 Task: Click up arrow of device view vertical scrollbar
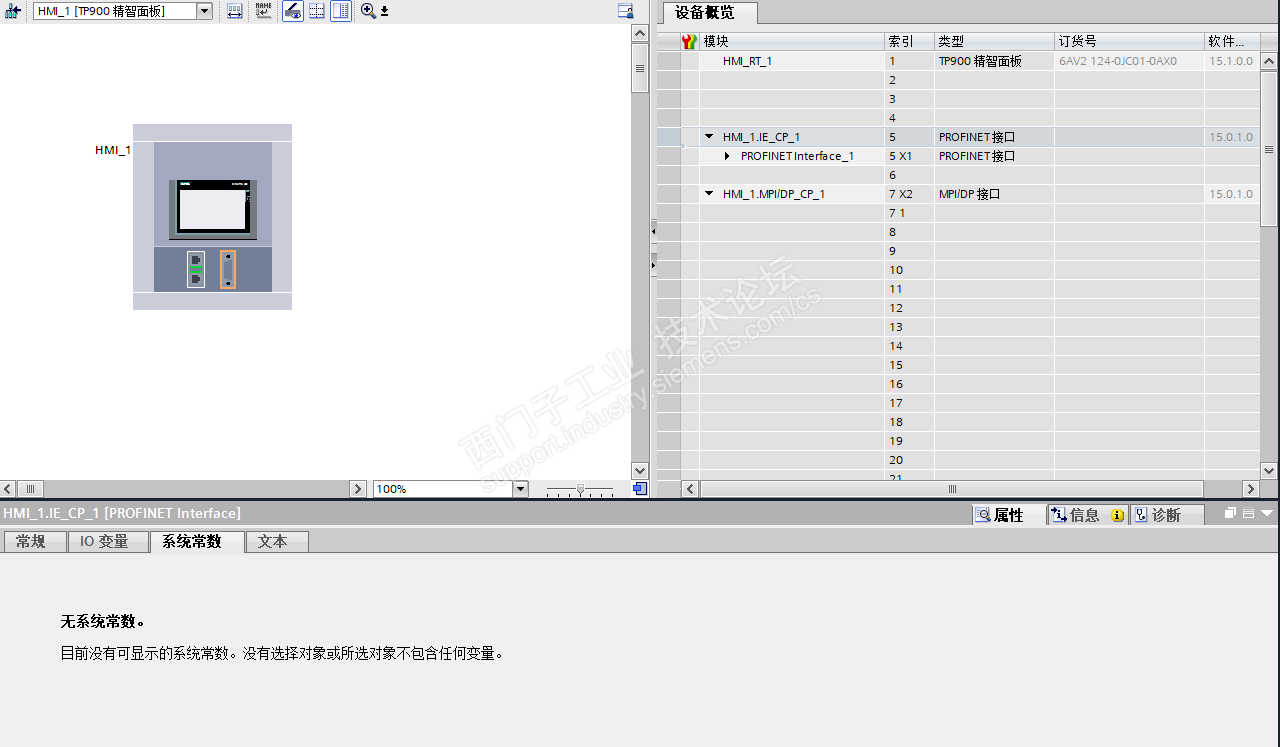[x=640, y=34]
